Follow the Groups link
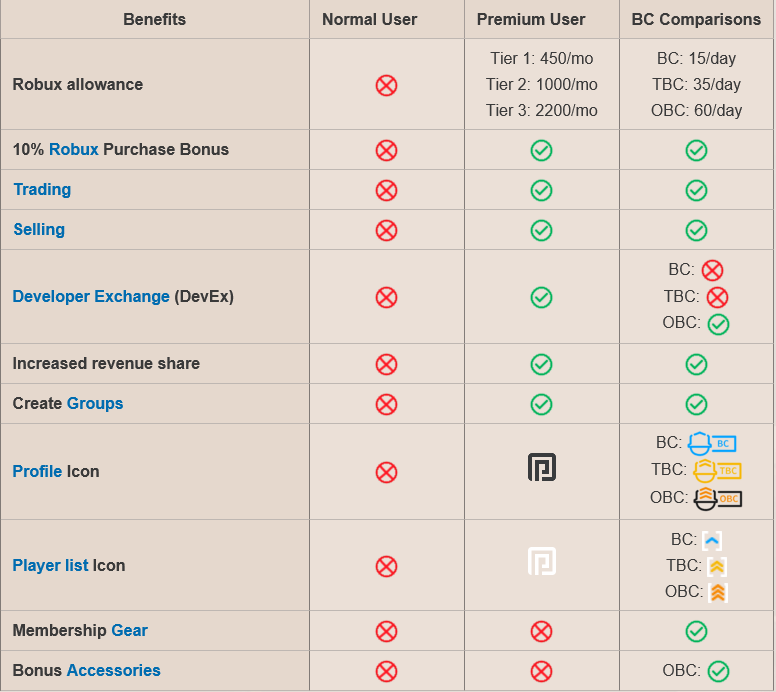 tap(95, 404)
